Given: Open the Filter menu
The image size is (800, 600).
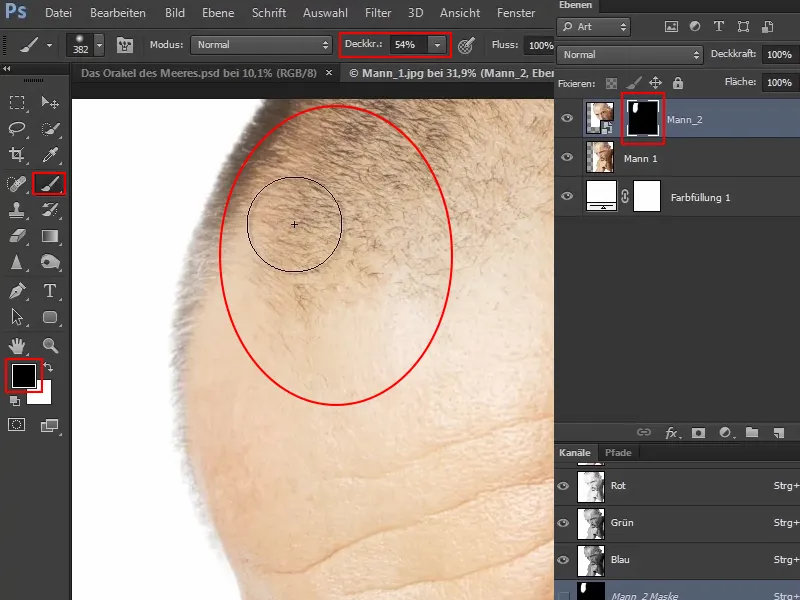Looking at the screenshot, I should (x=378, y=13).
